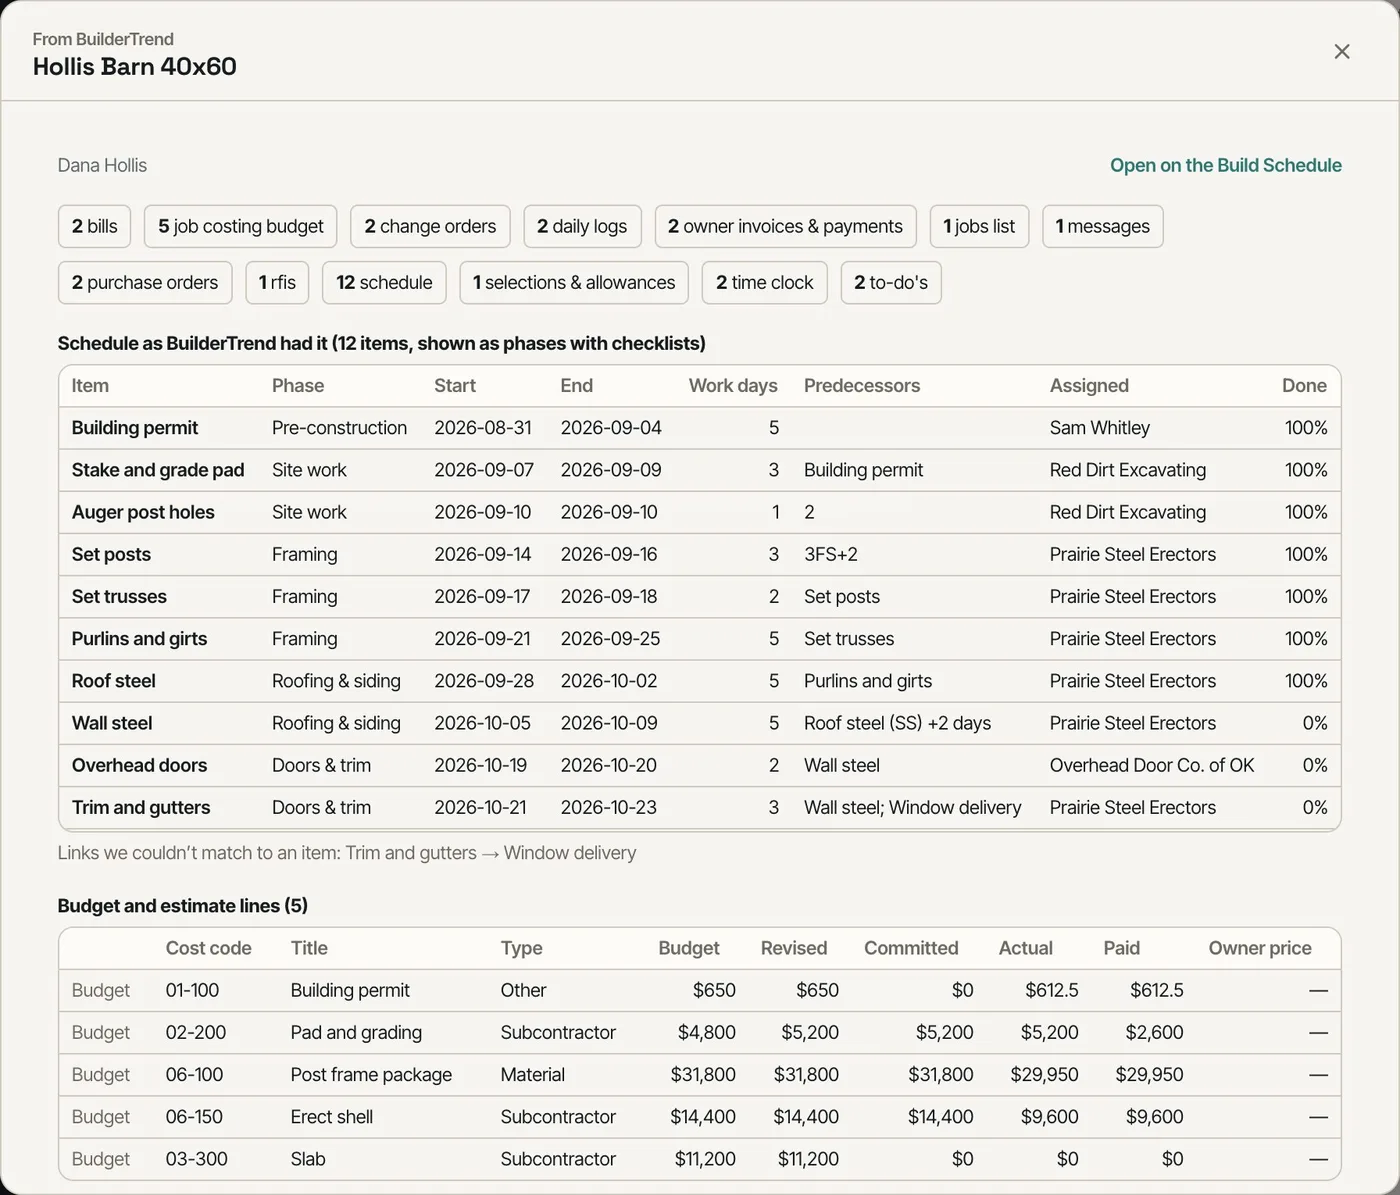Select the 1 jobs list chip

[x=979, y=226]
